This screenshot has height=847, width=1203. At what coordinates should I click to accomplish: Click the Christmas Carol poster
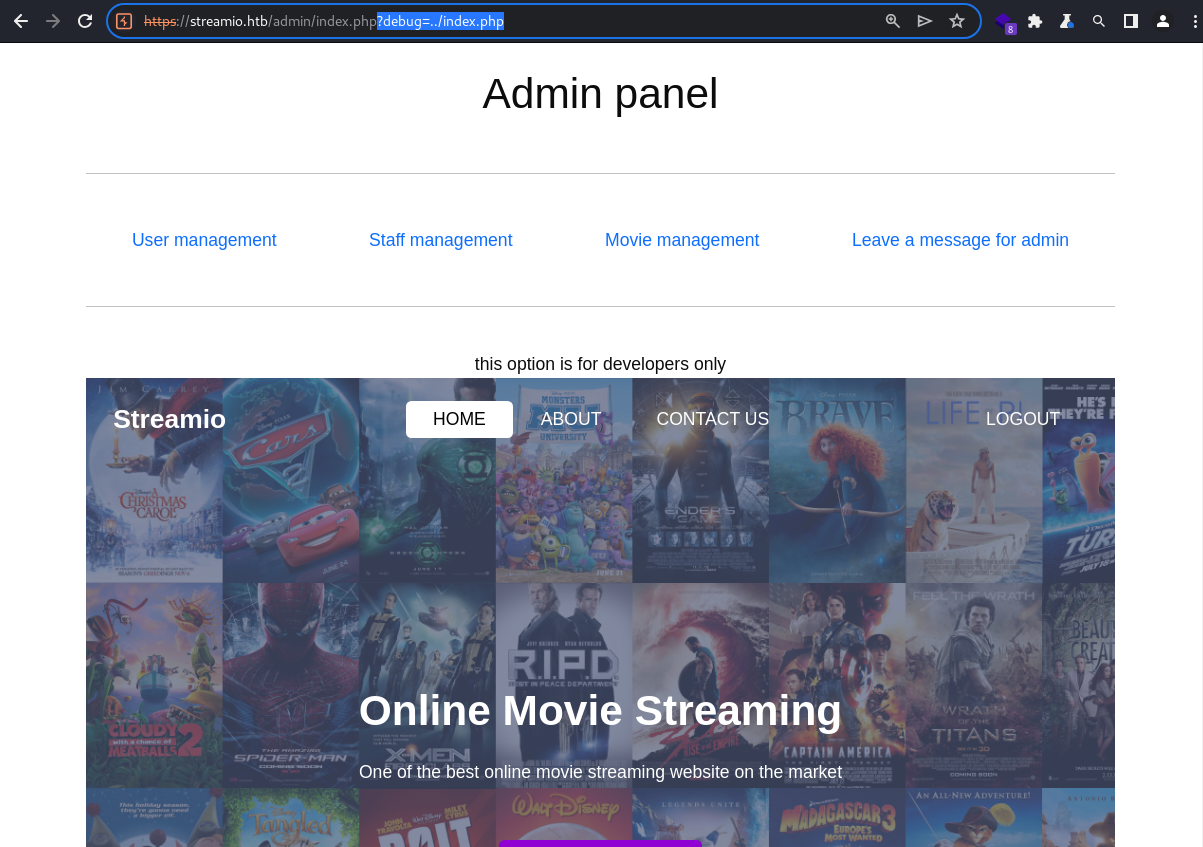(154, 480)
